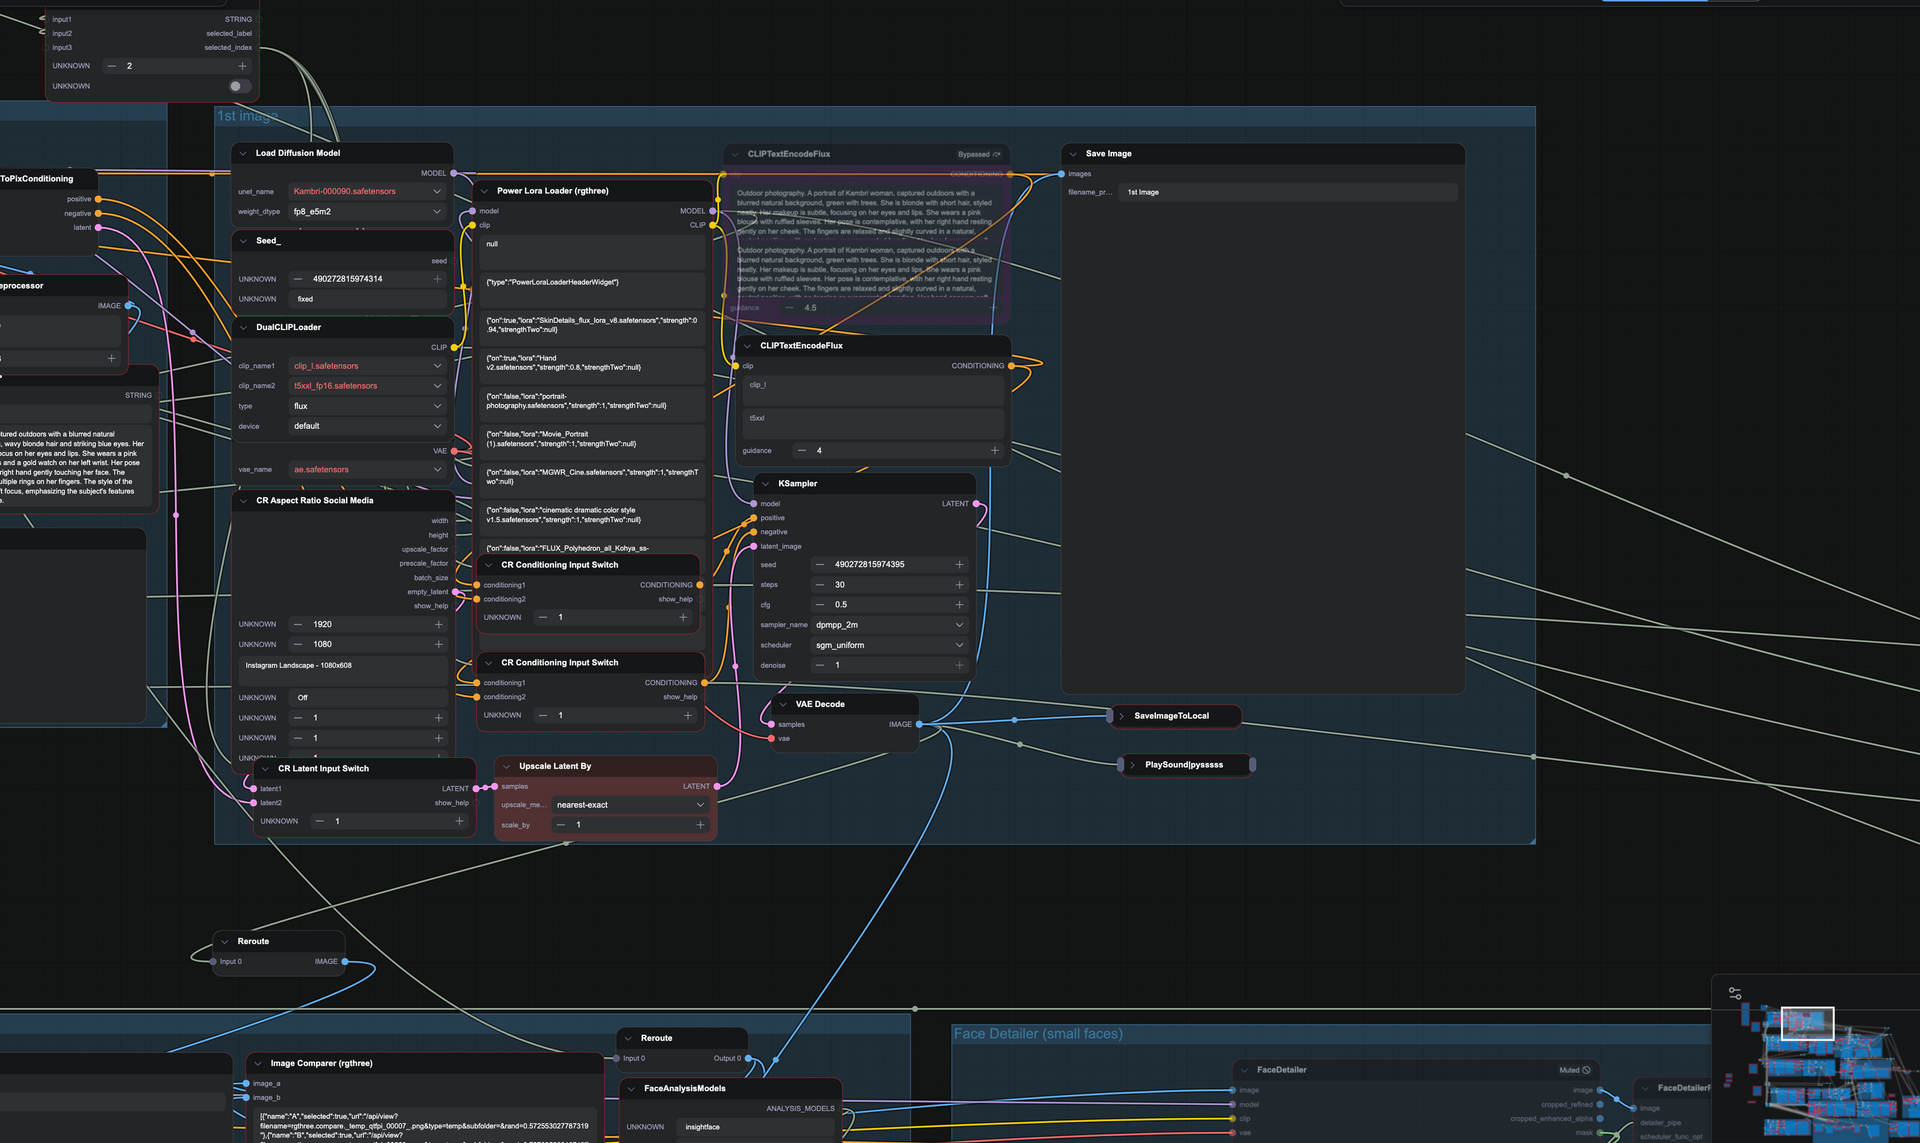Screen dimensions: 1920x1143
Task: Click Face Detailer (small faces) group title
Action: pos(1037,1034)
